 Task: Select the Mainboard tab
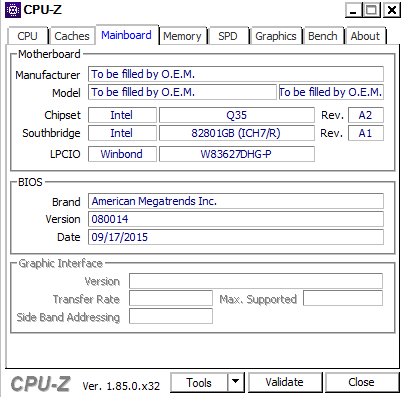[x=127, y=35]
